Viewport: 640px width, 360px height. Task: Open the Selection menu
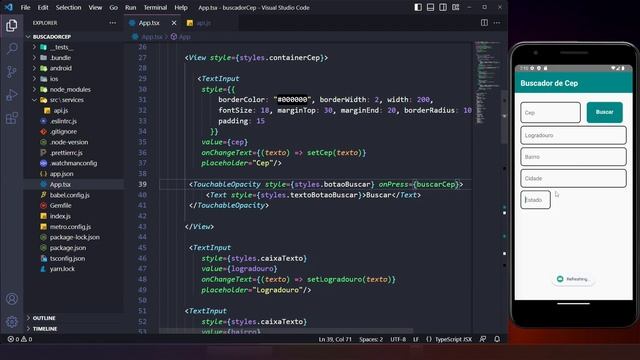click(68, 7)
